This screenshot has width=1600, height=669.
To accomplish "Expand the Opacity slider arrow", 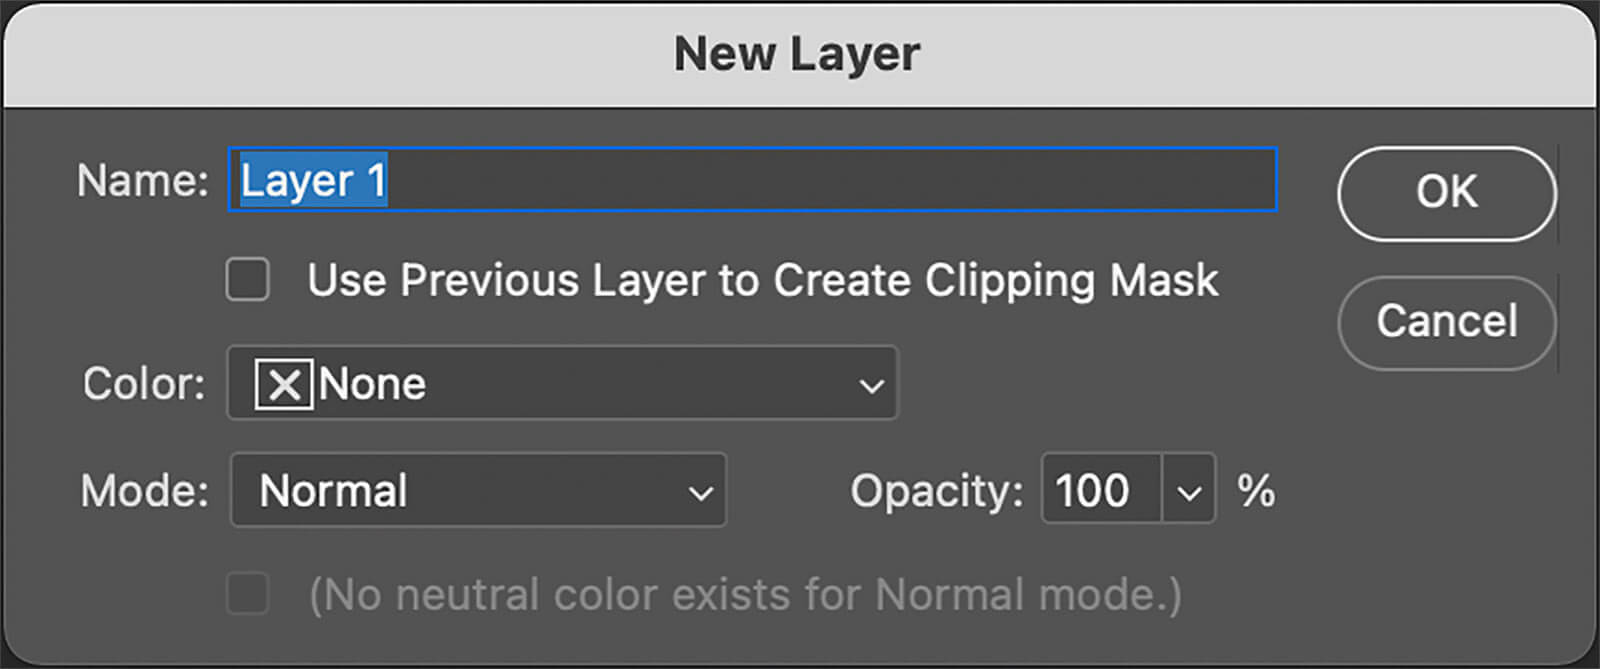I will pos(1189,491).
